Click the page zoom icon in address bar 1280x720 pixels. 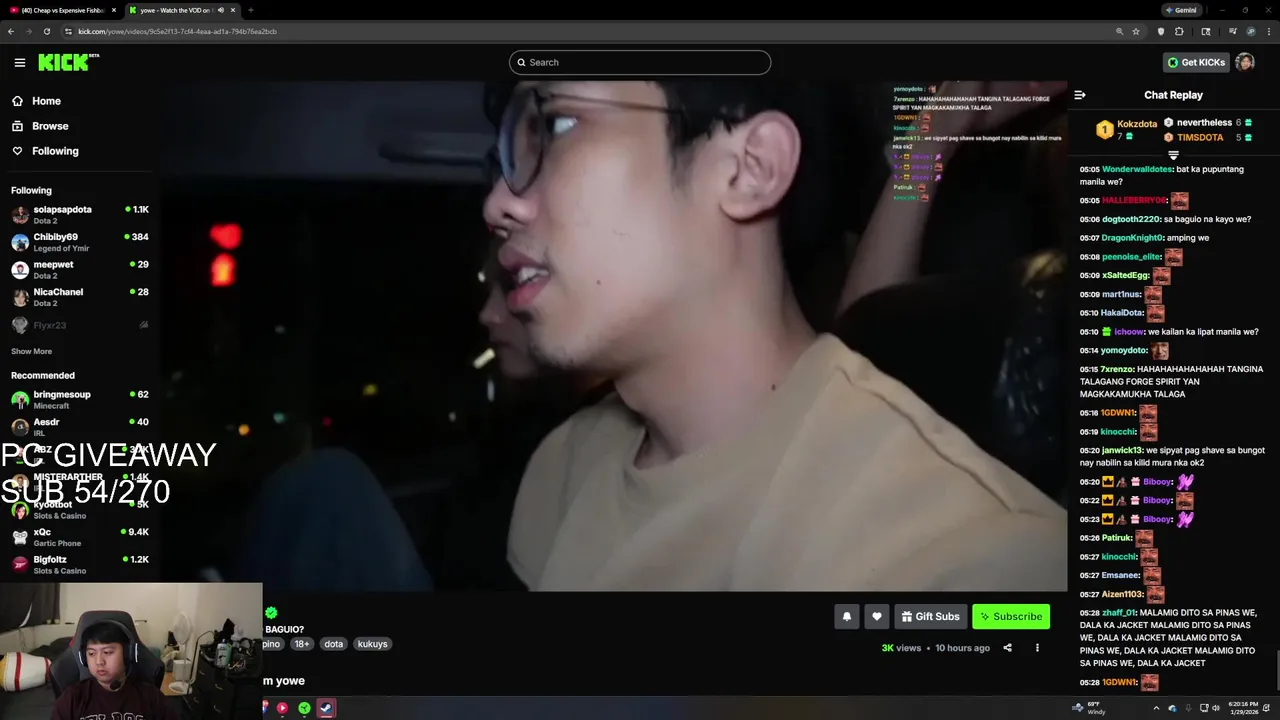coord(1119,31)
